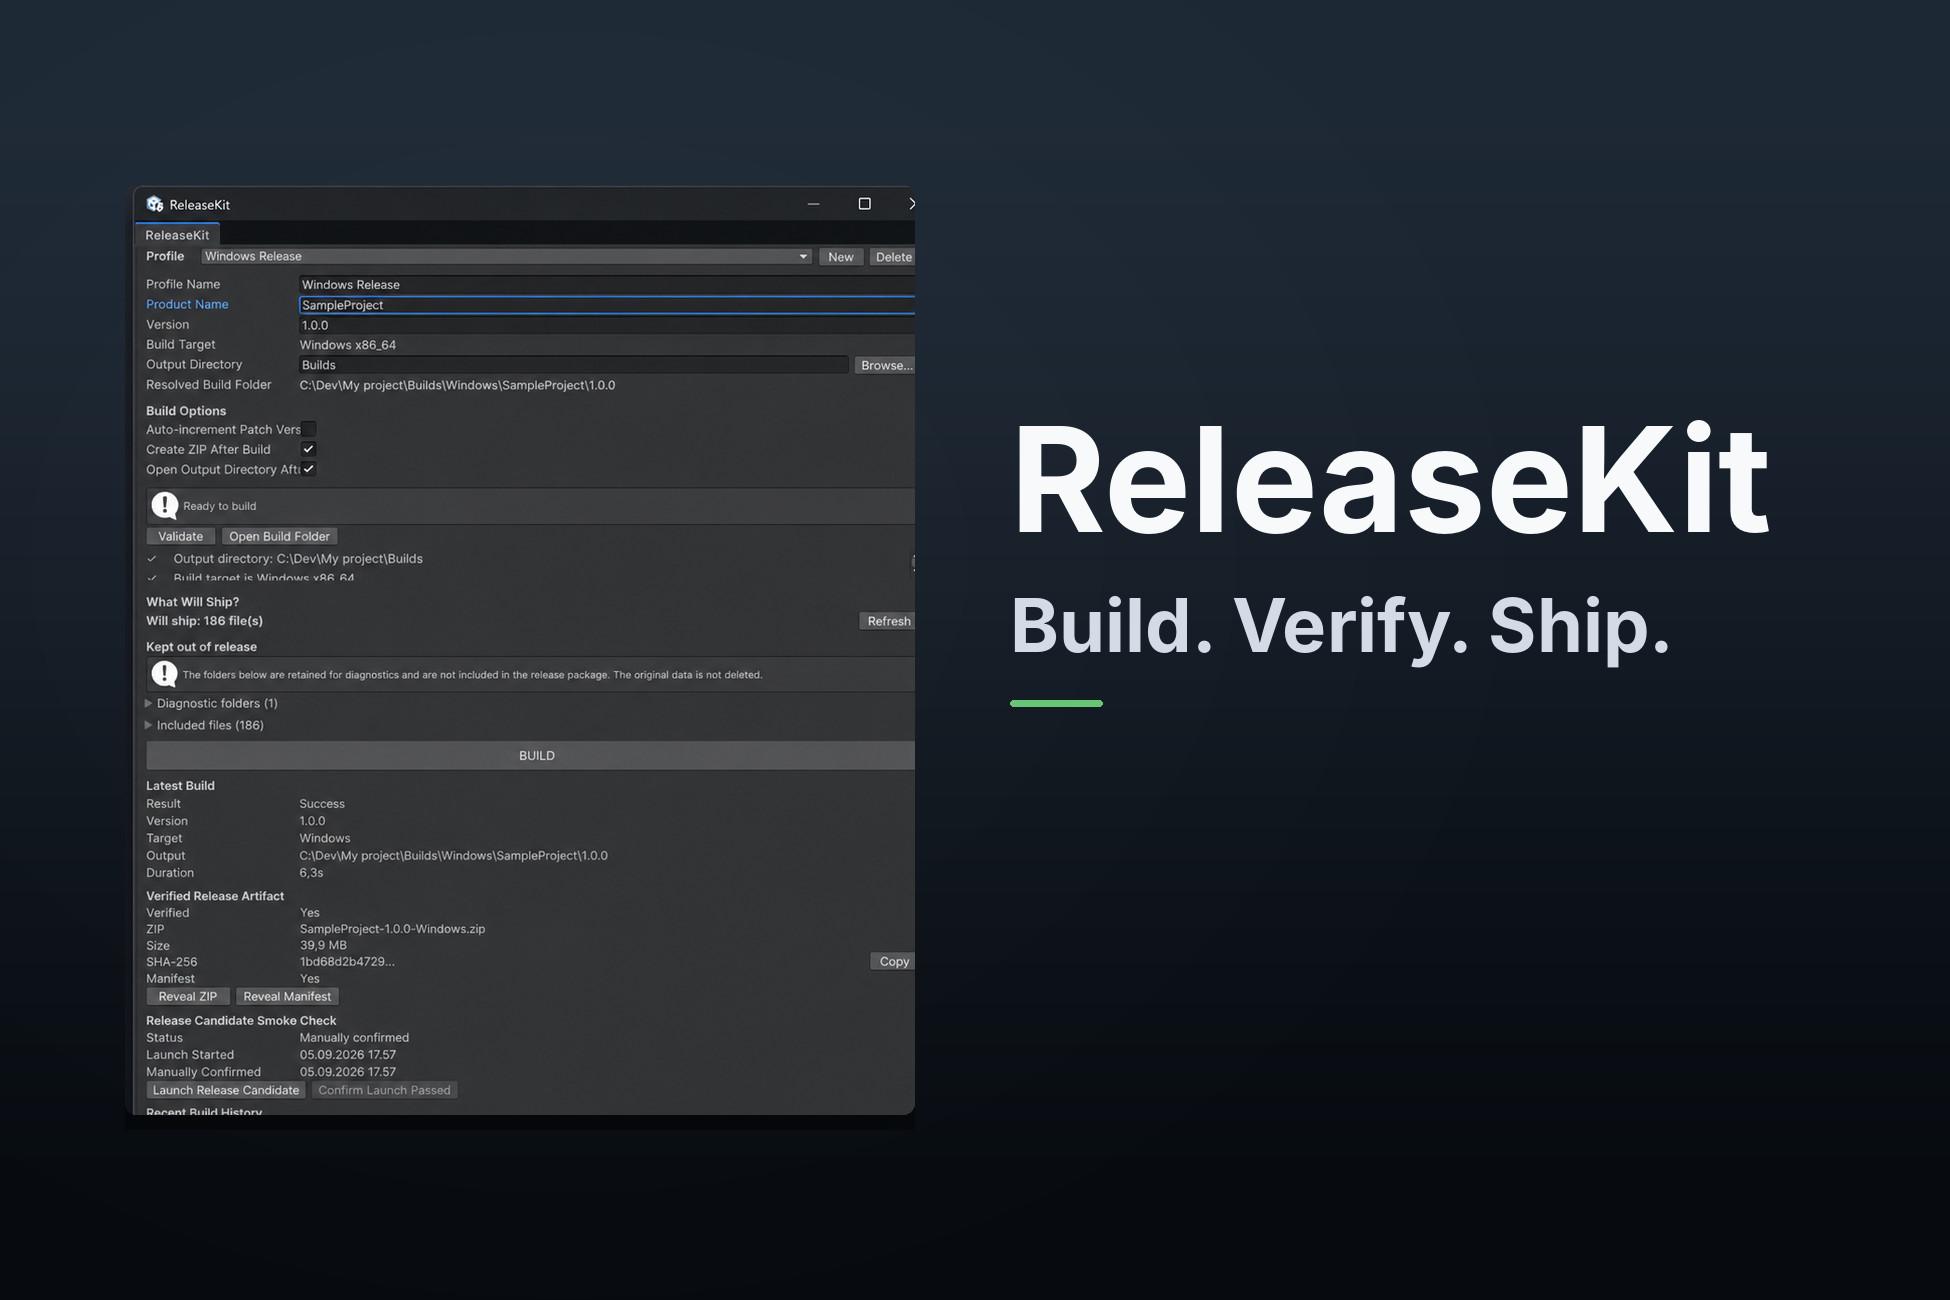
Task: Click the Will ship: 186 file(s) text
Action: (x=205, y=621)
